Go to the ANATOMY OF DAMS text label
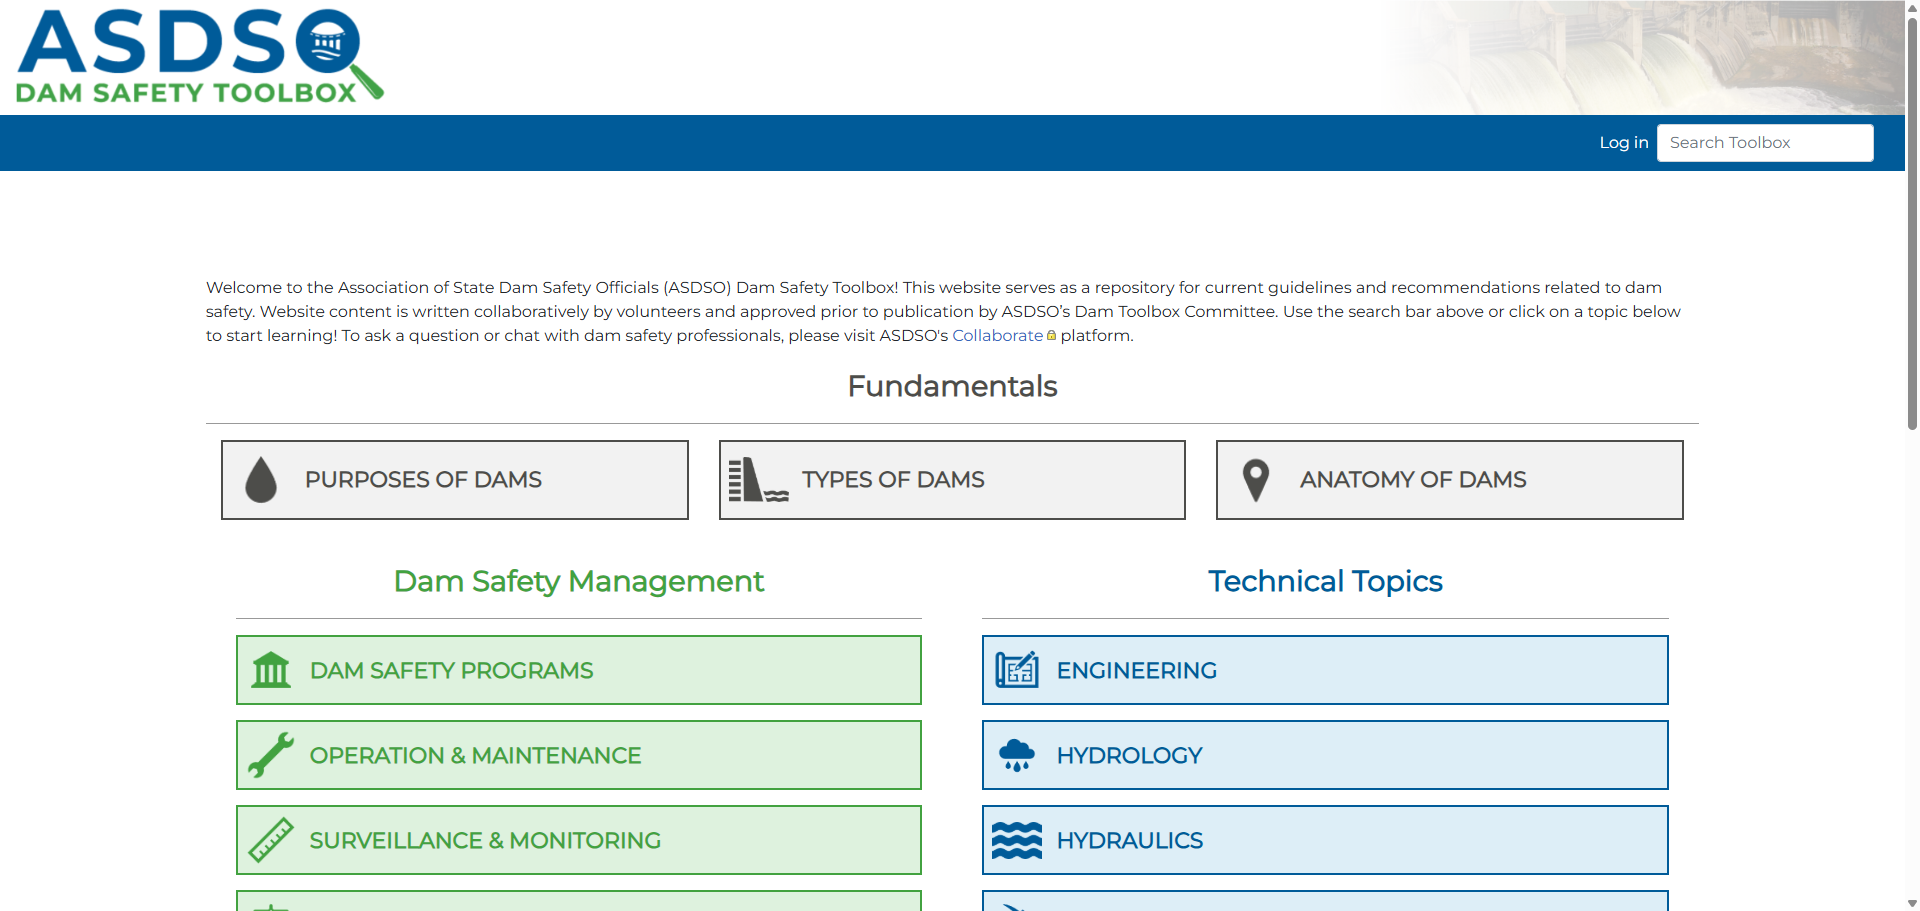Viewport: 1920px width, 911px height. tap(1413, 480)
